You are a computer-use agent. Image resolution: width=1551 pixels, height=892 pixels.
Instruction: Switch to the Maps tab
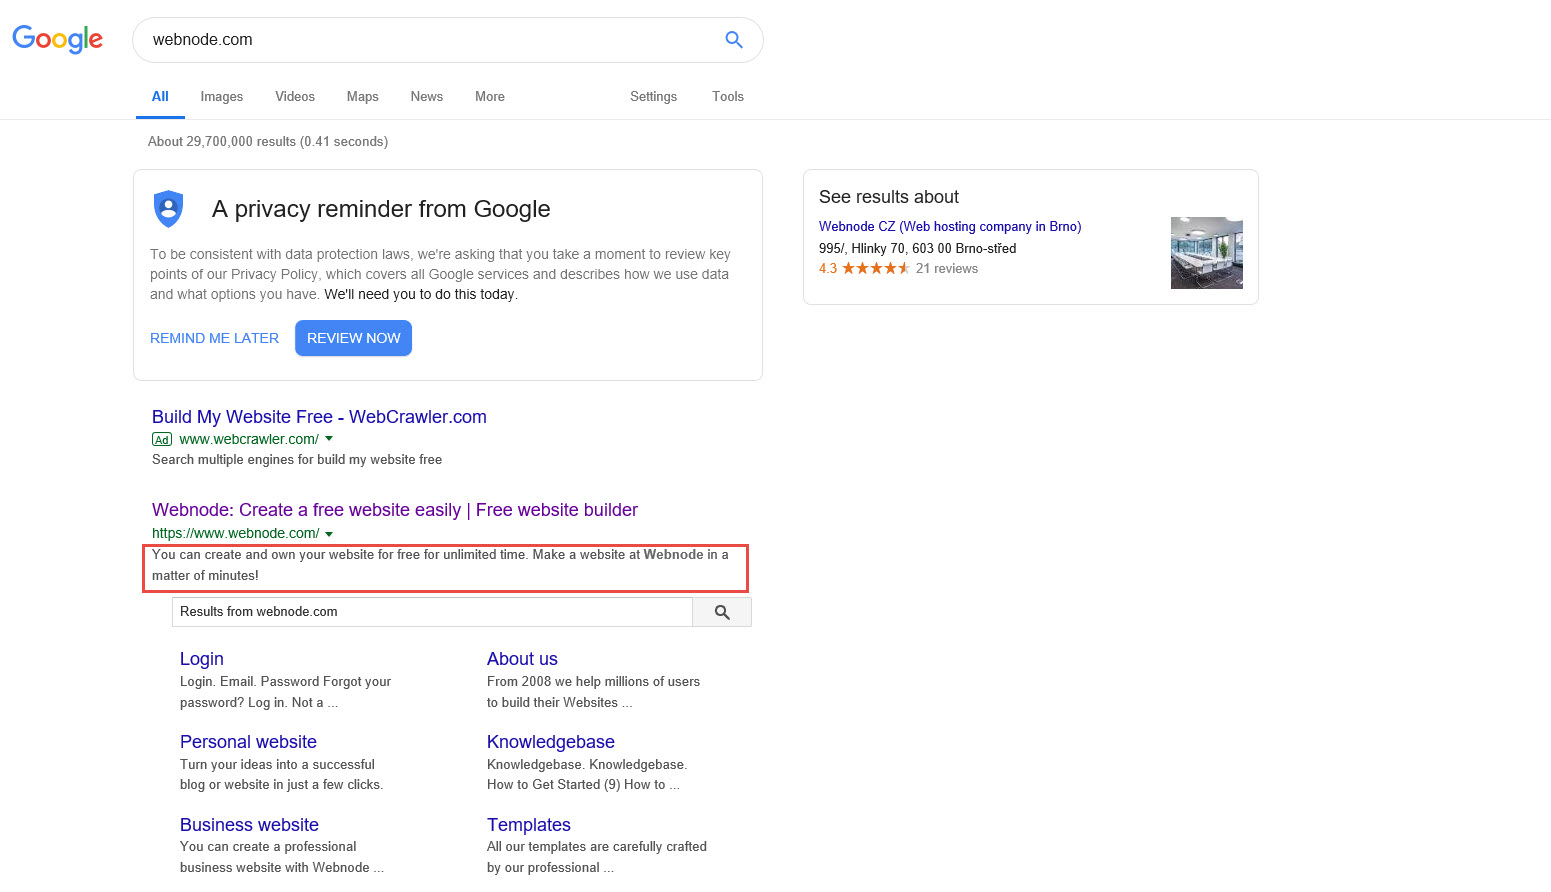click(362, 96)
